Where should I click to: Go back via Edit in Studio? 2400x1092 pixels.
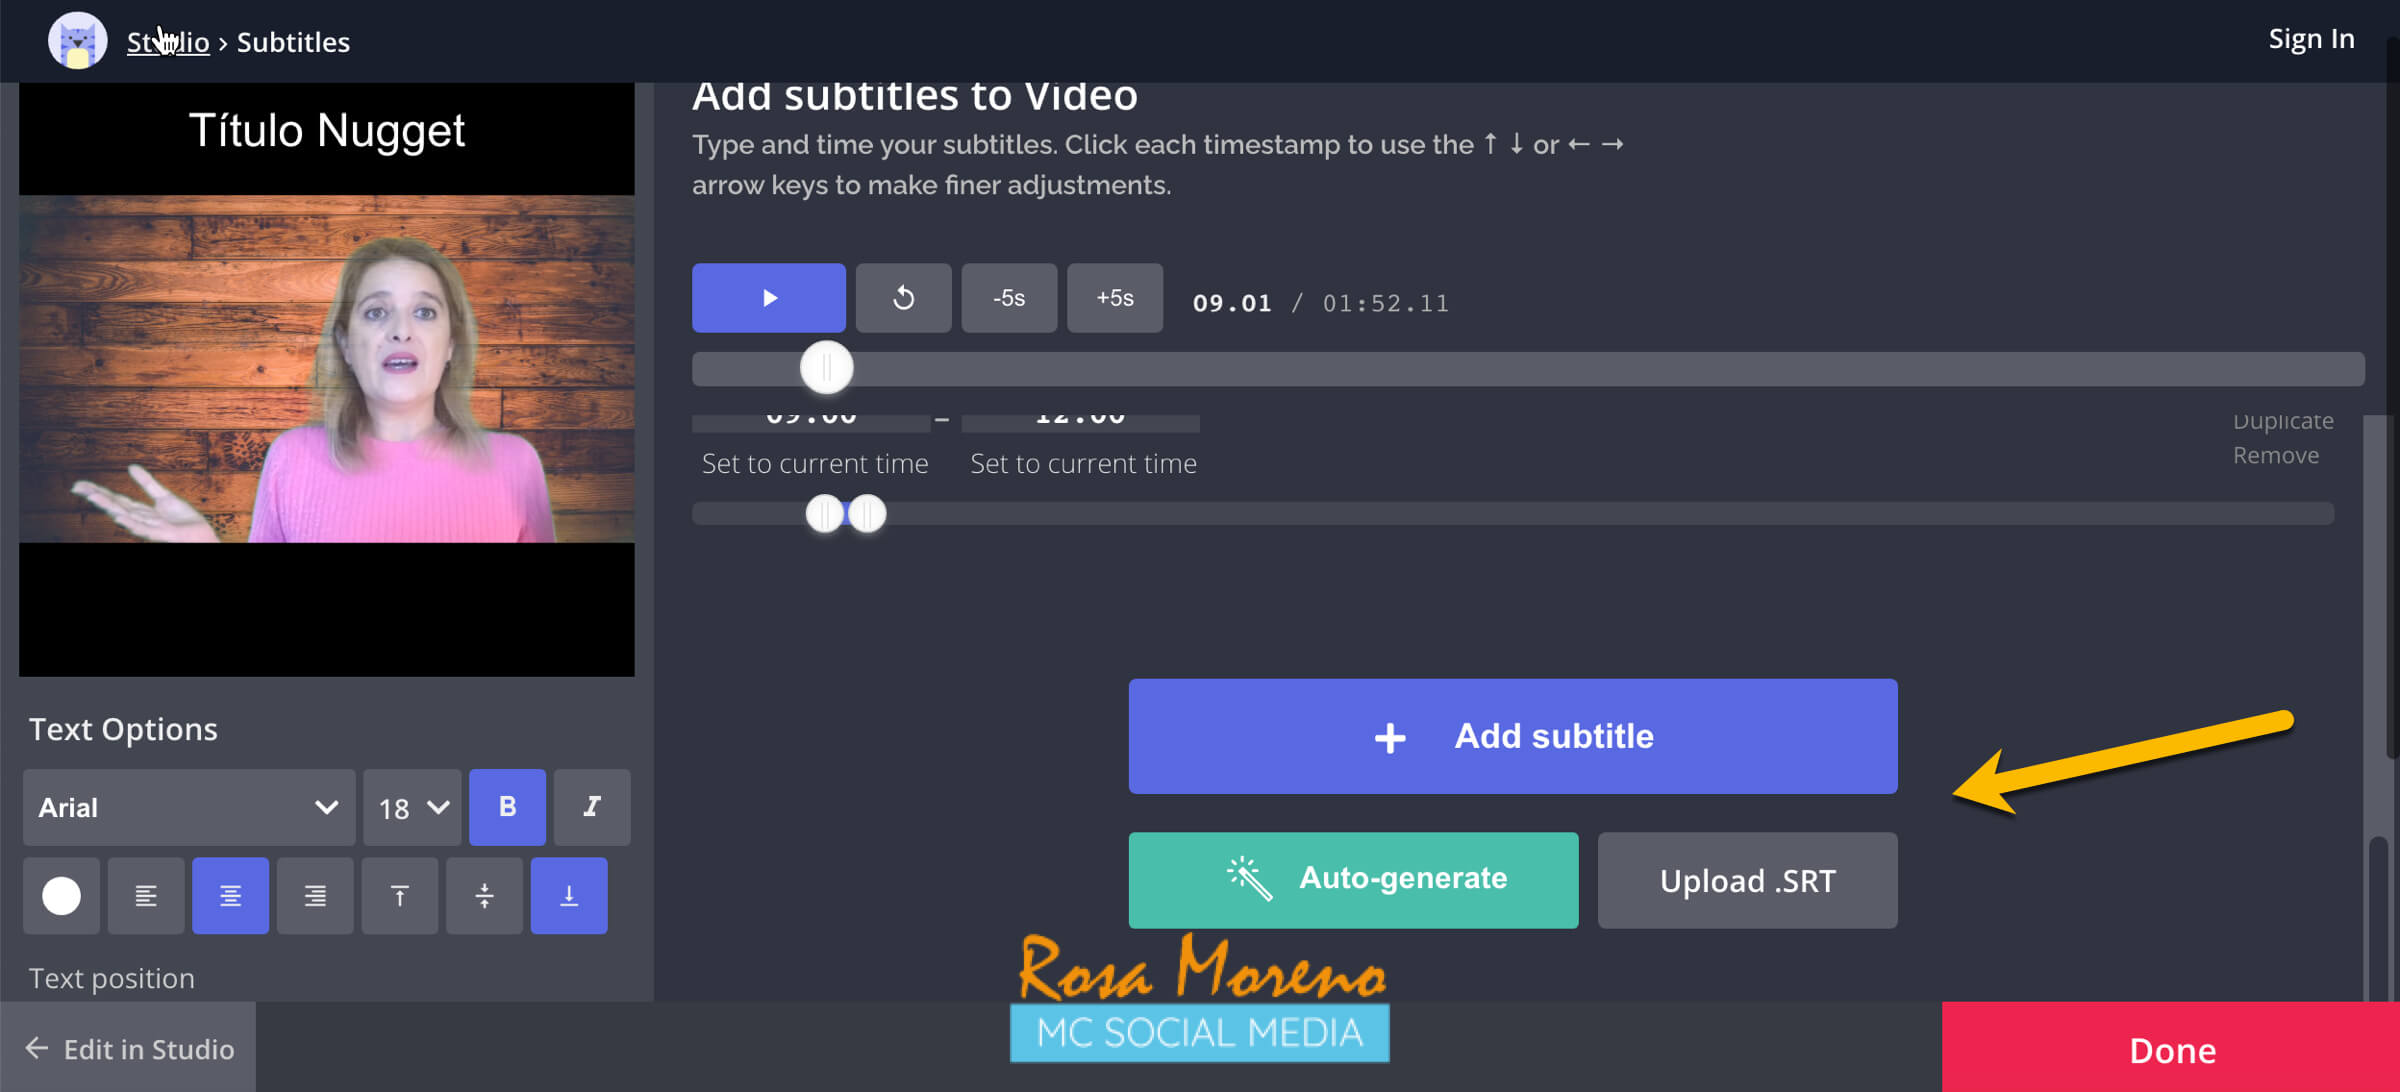[x=128, y=1048]
